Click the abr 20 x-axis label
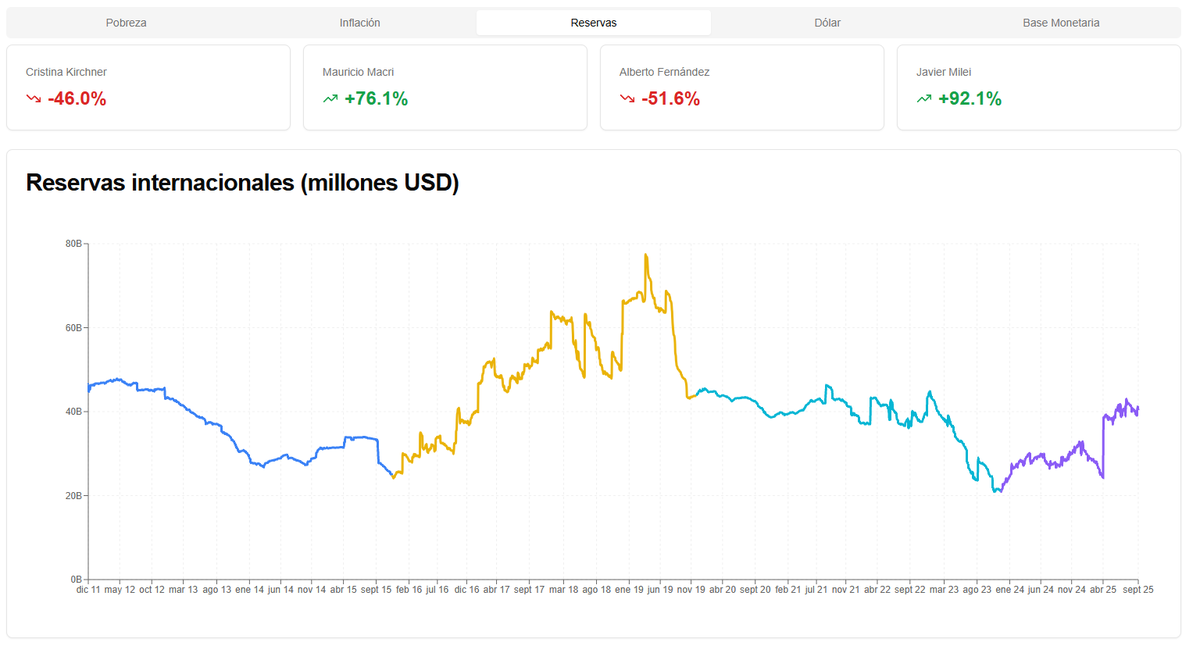 coord(724,590)
